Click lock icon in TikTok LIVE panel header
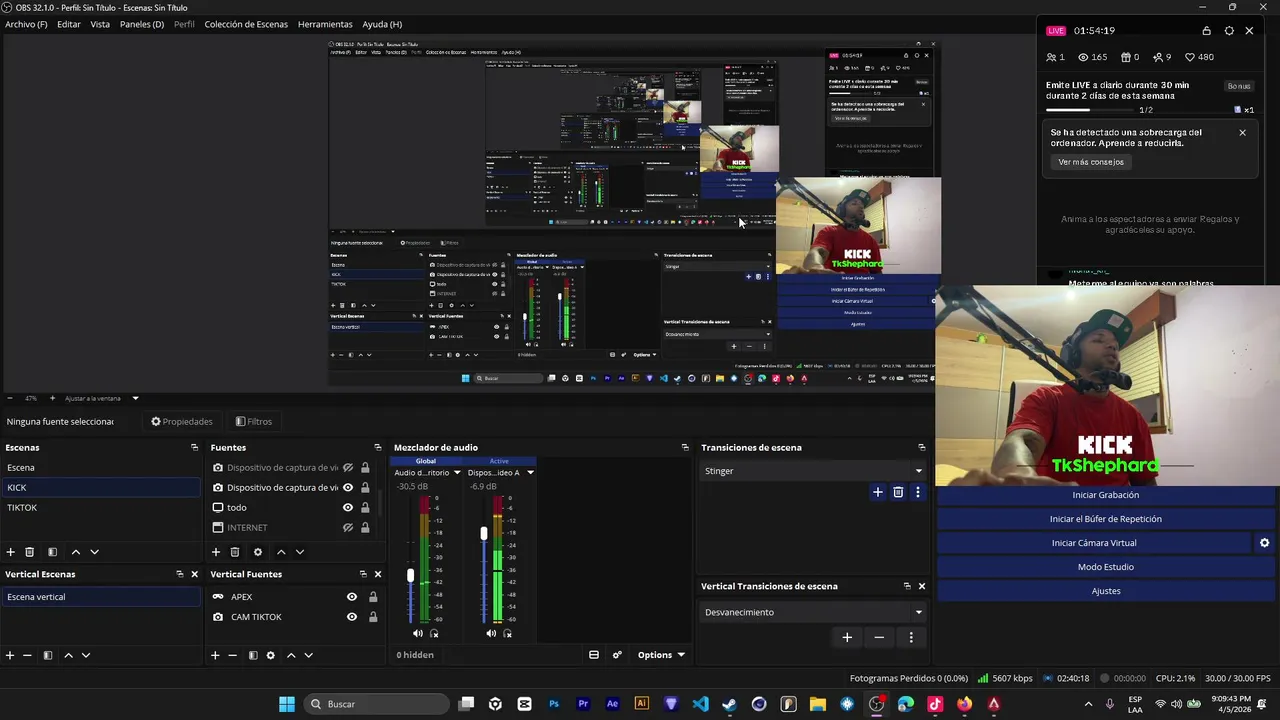 pos(1207,31)
